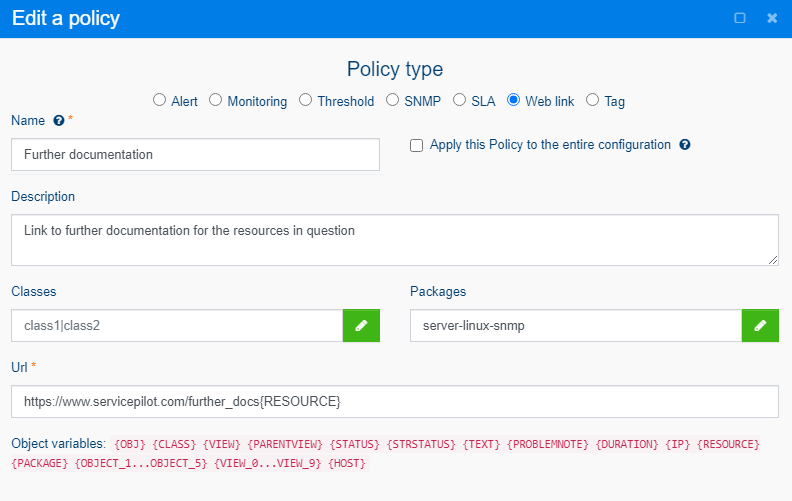Focus the Name input field
Viewport: 792px width, 501px height.
pos(195,155)
